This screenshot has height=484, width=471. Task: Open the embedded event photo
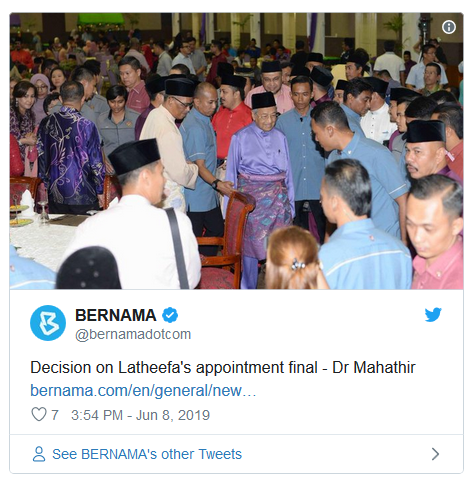click(236, 151)
